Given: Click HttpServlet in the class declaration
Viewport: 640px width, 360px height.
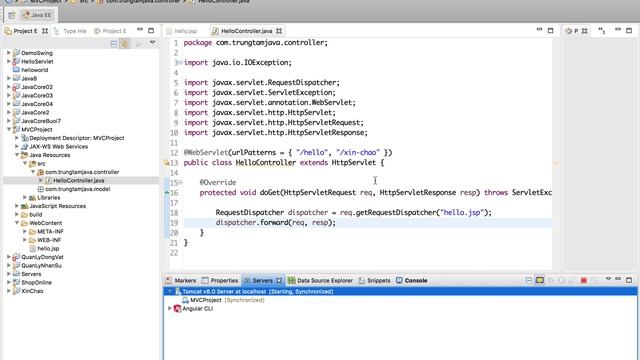Looking at the screenshot, I should click(353, 162).
